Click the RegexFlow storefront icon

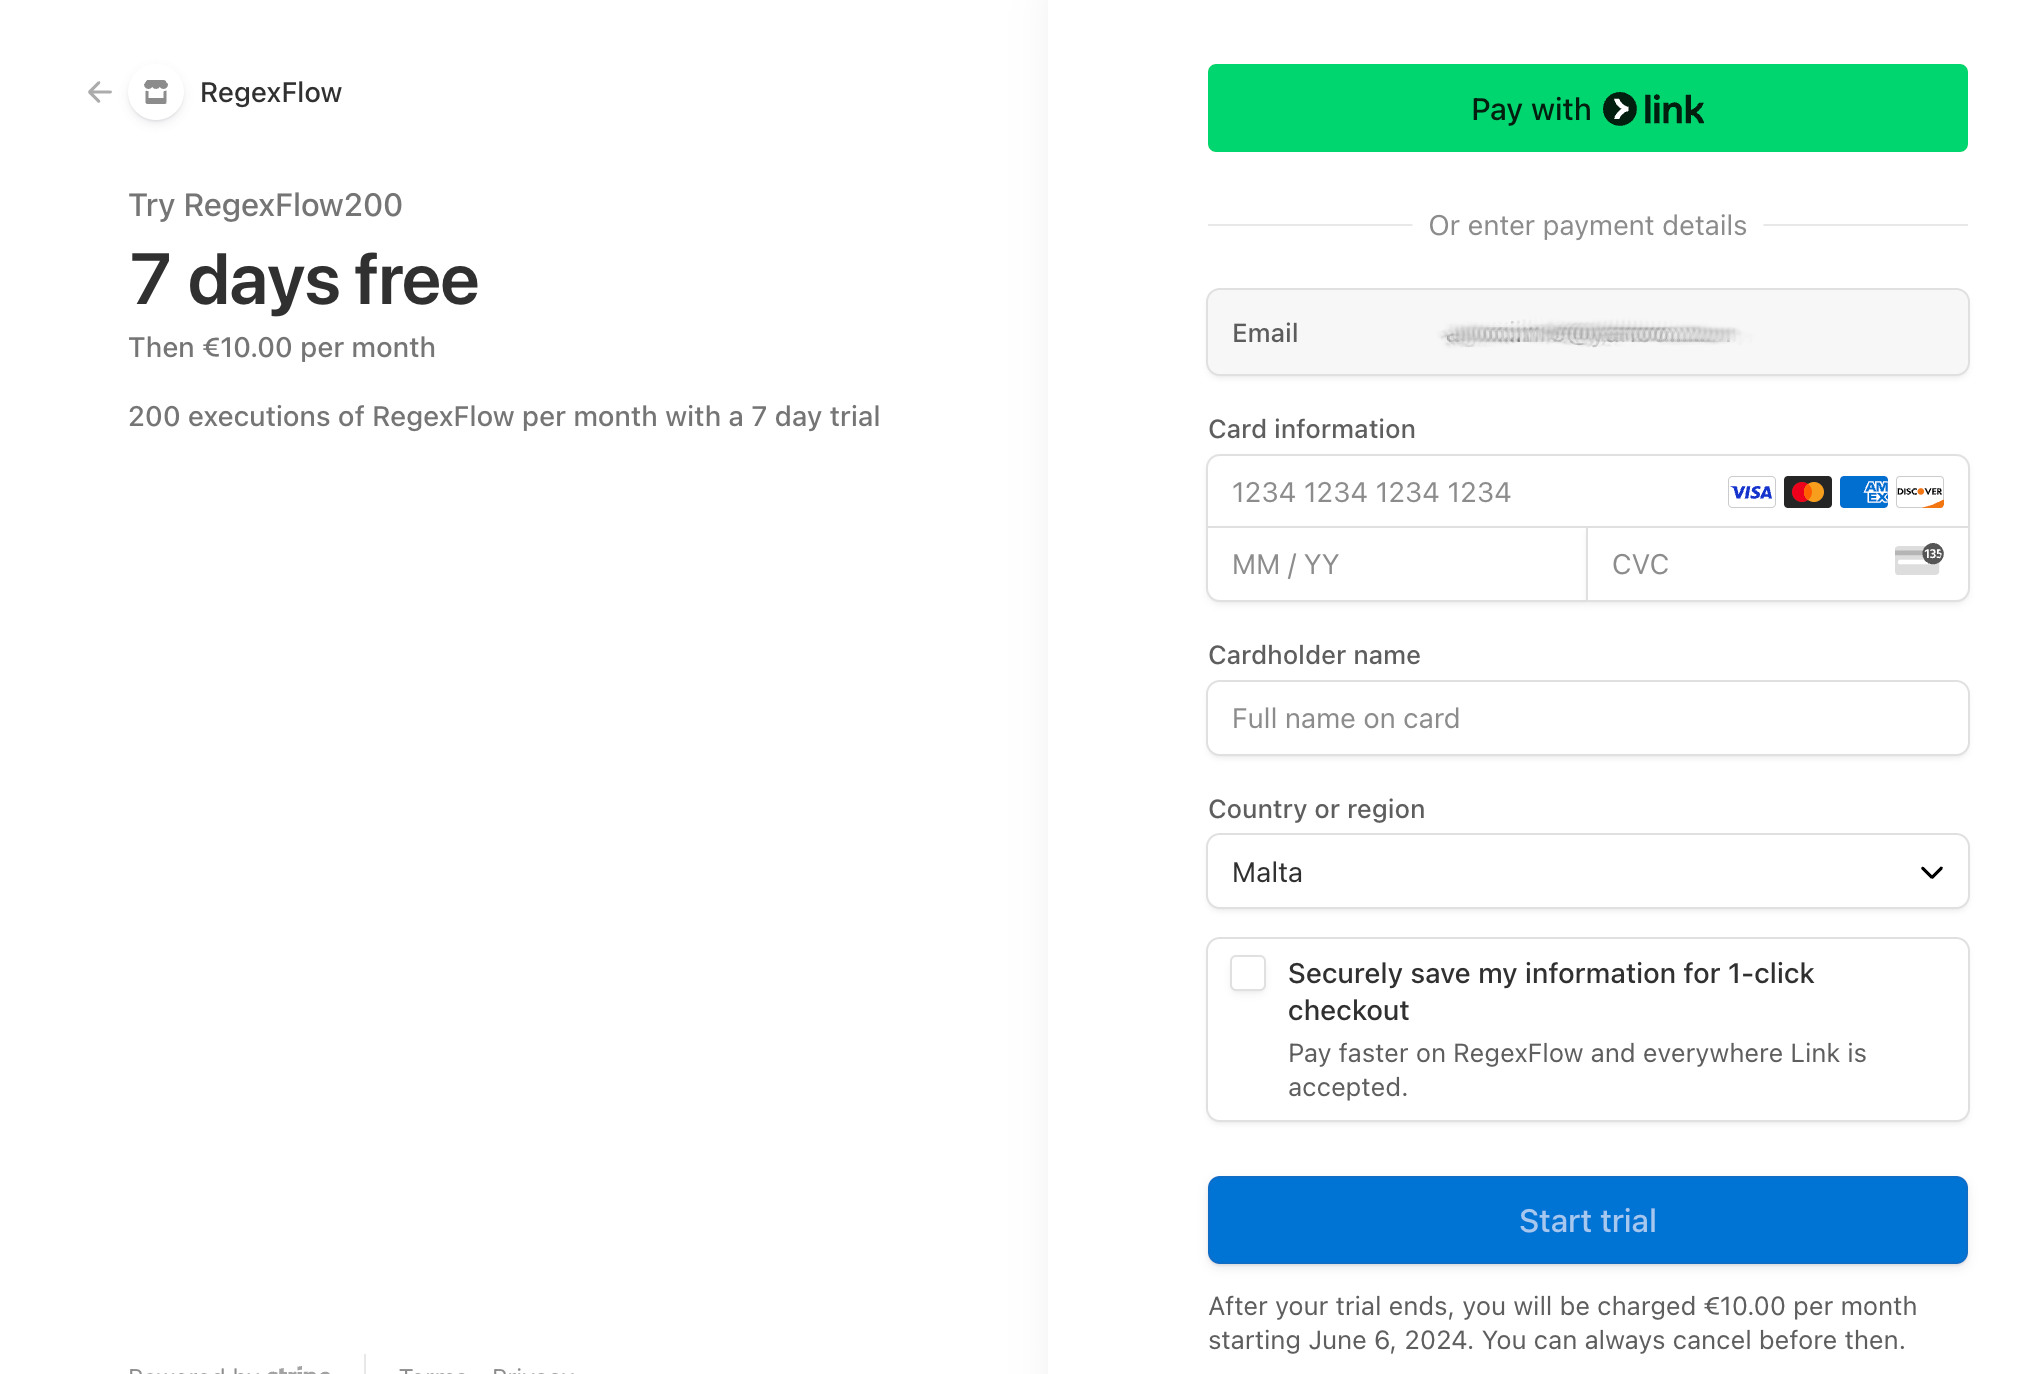point(156,93)
